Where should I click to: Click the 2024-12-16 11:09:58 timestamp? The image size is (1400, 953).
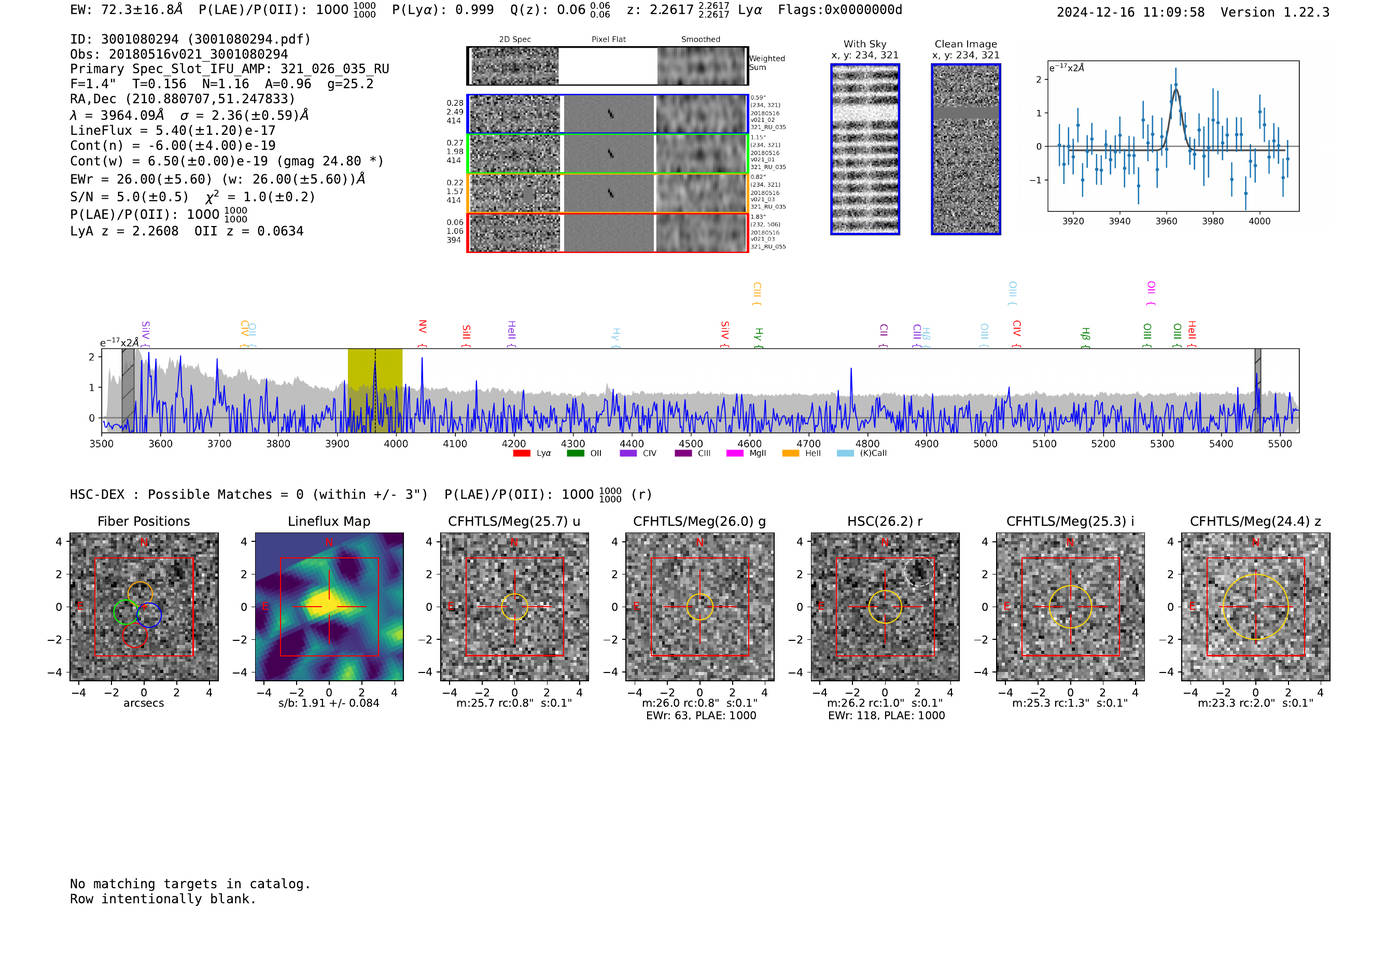1131,12
